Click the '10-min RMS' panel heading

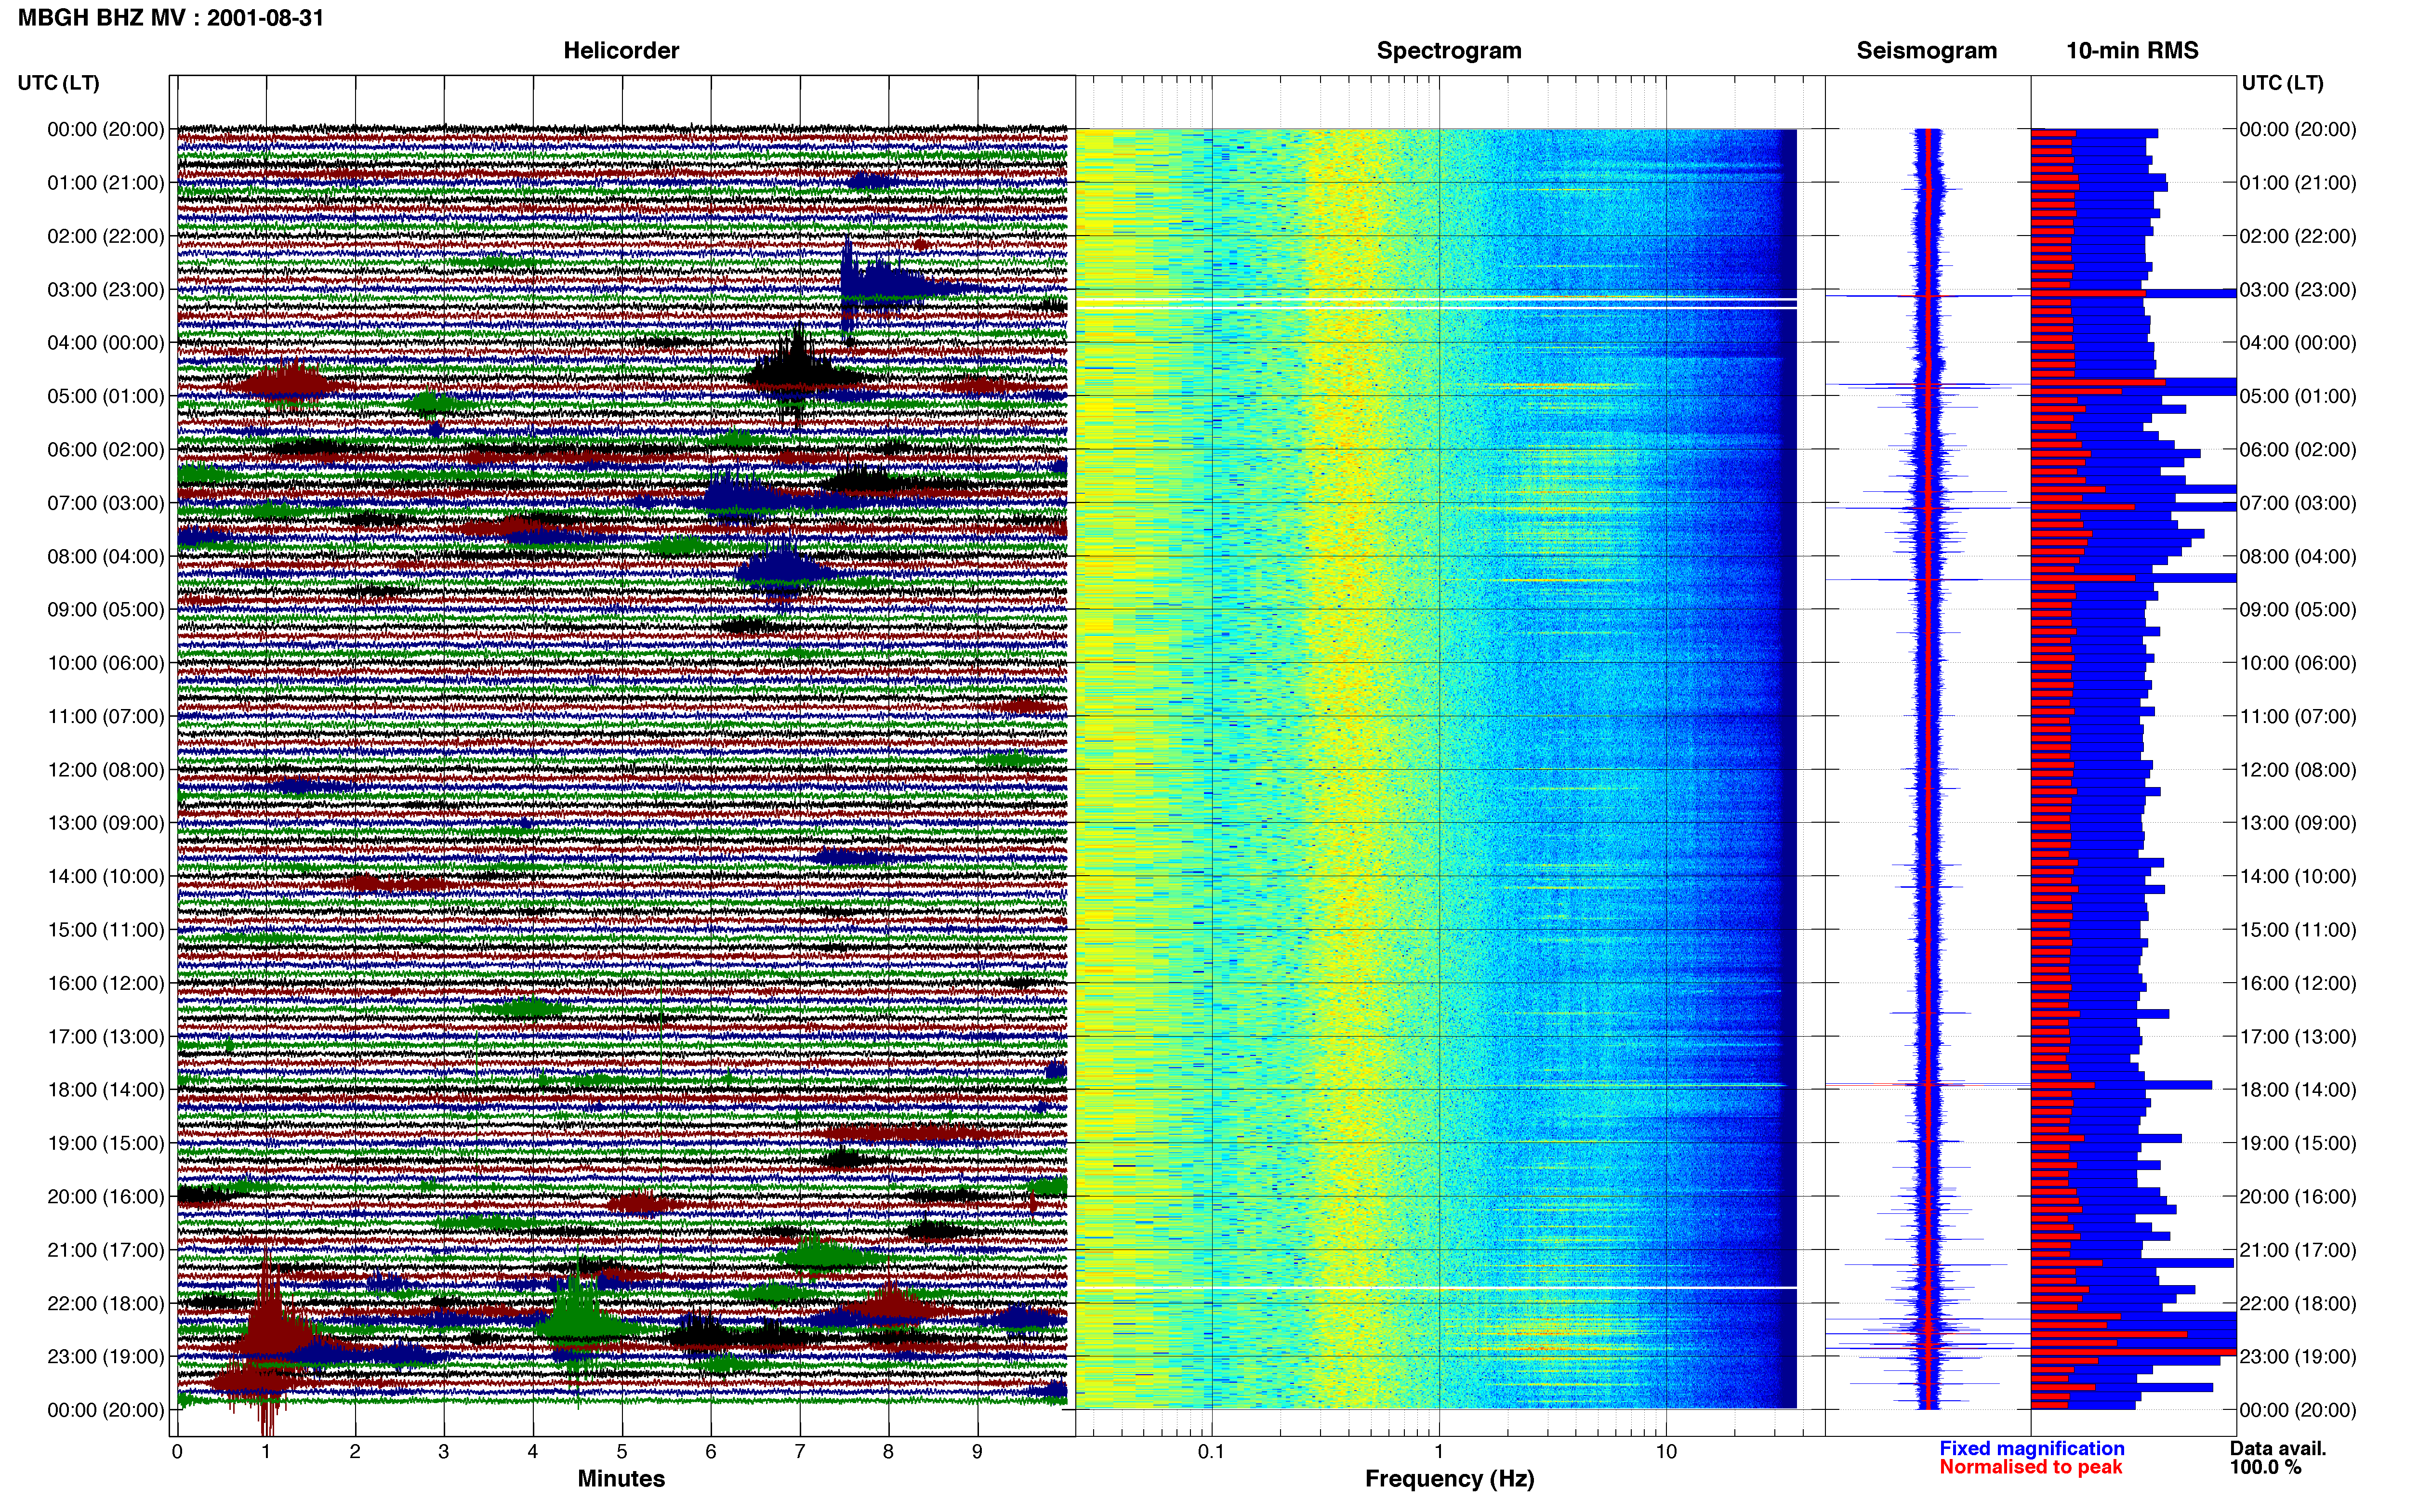coord(2132,50)
